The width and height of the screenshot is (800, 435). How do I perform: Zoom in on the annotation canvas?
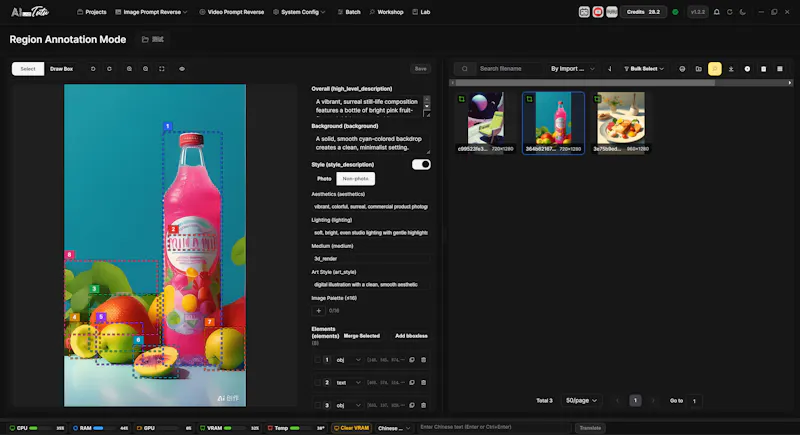129,69
